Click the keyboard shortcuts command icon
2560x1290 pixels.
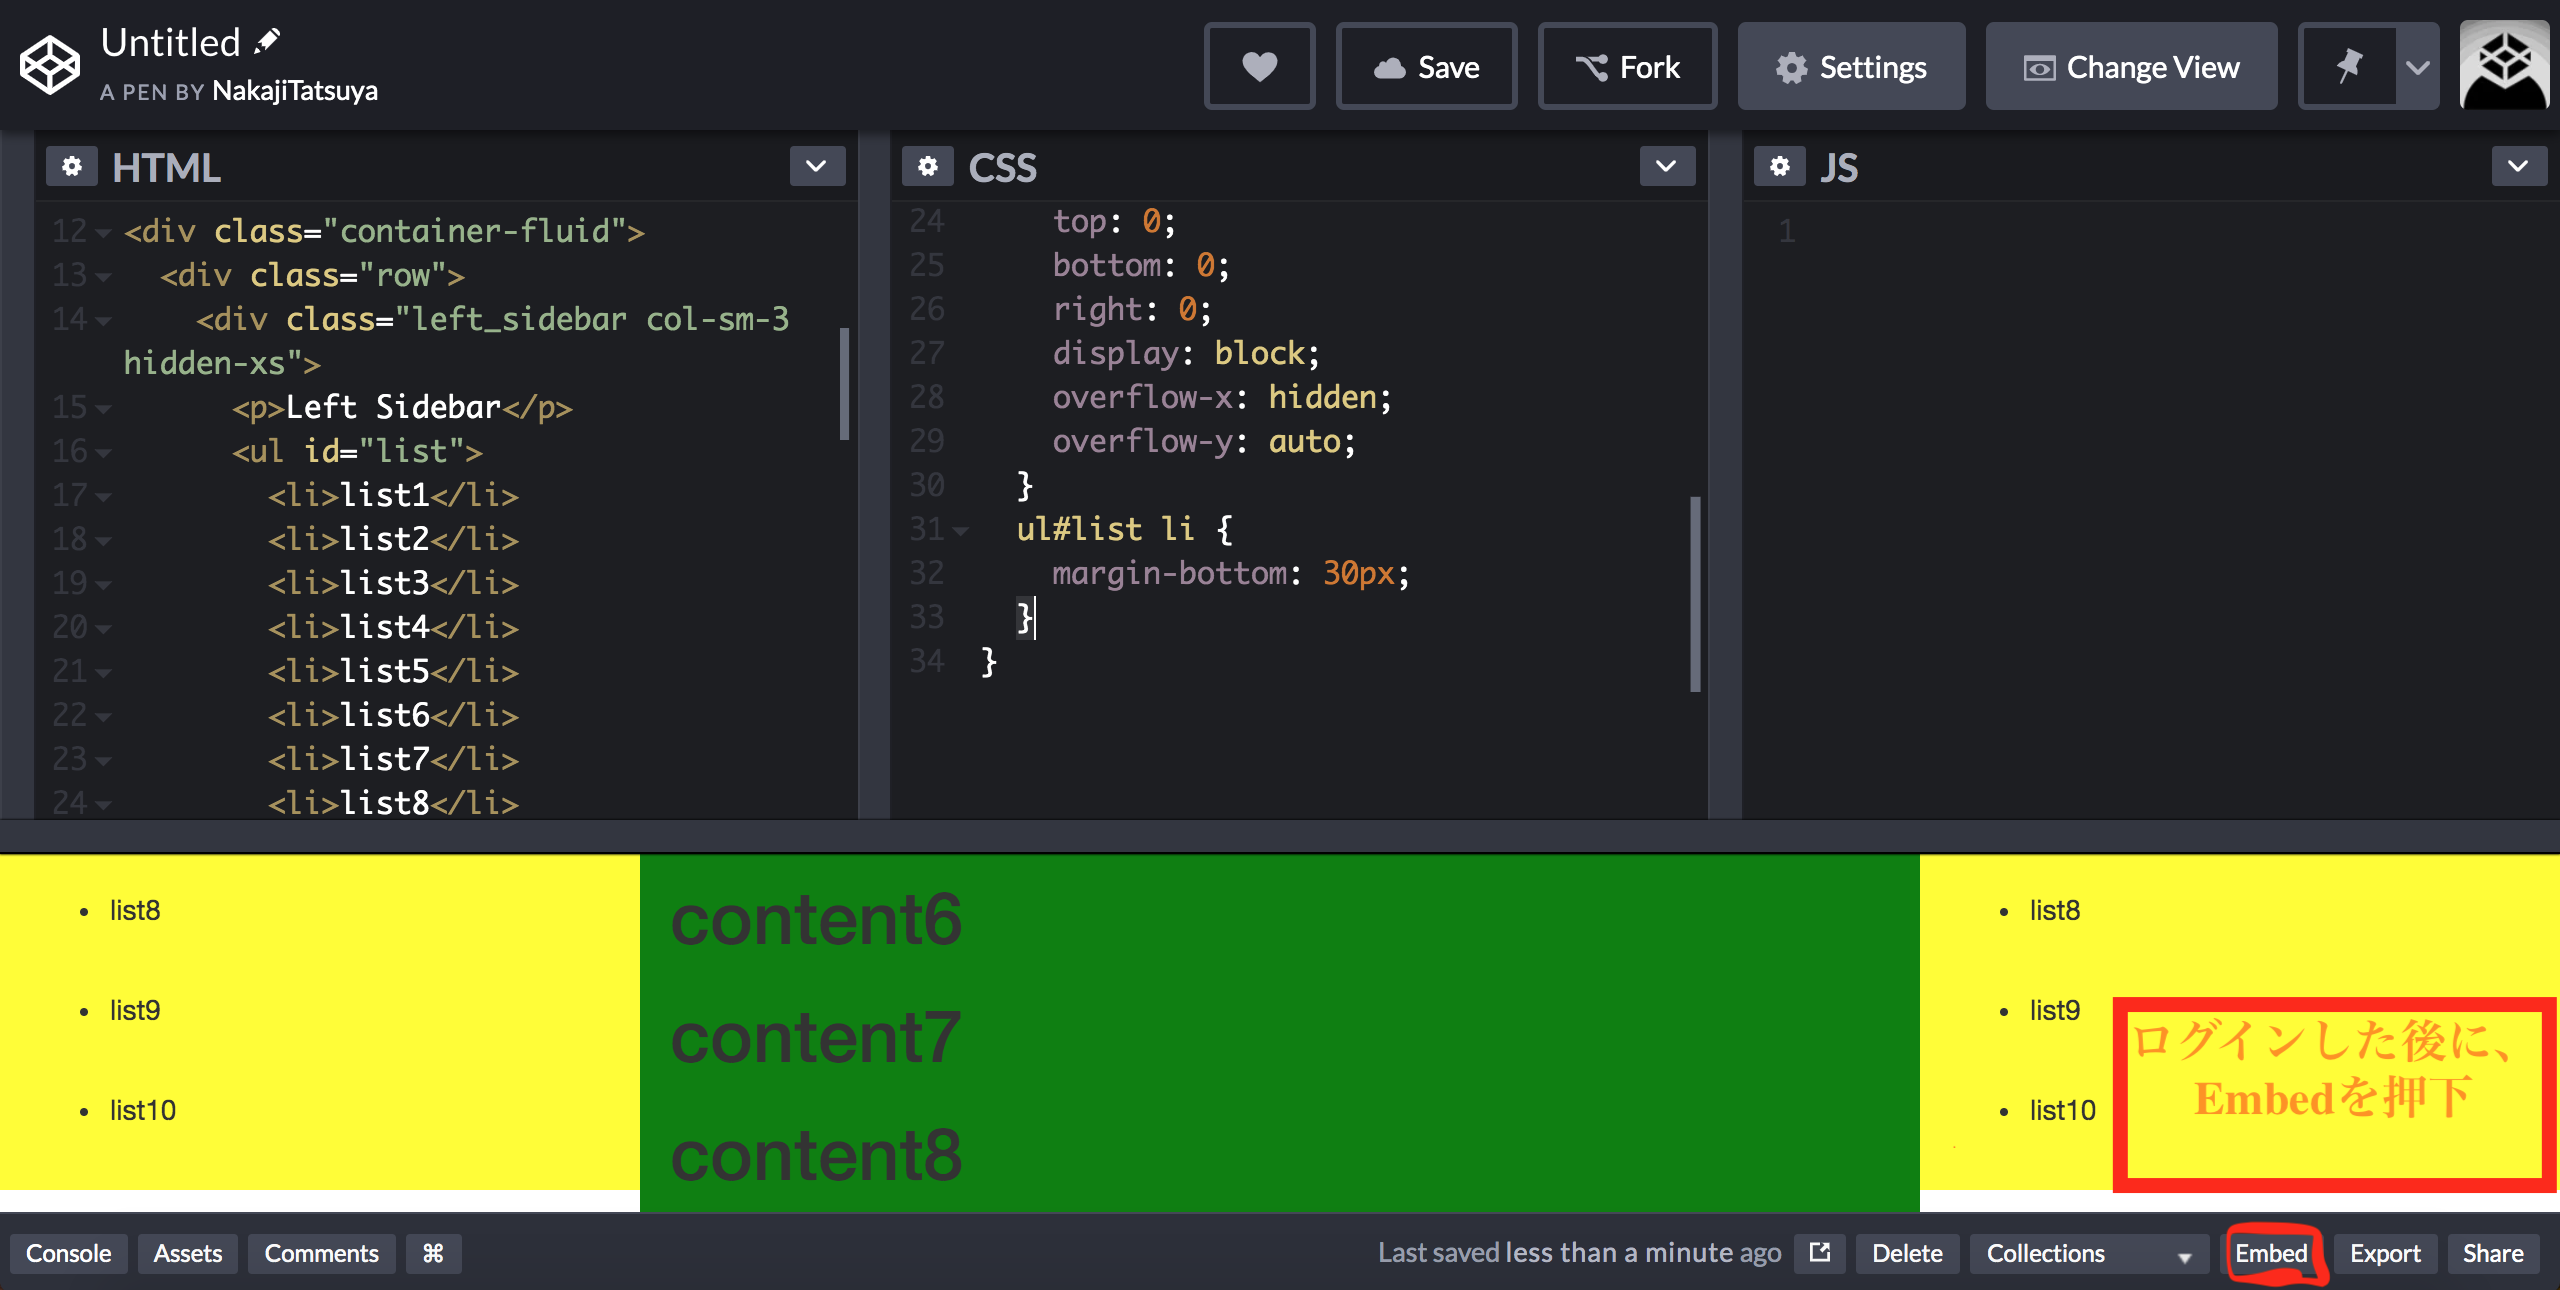pos(433,1253)
